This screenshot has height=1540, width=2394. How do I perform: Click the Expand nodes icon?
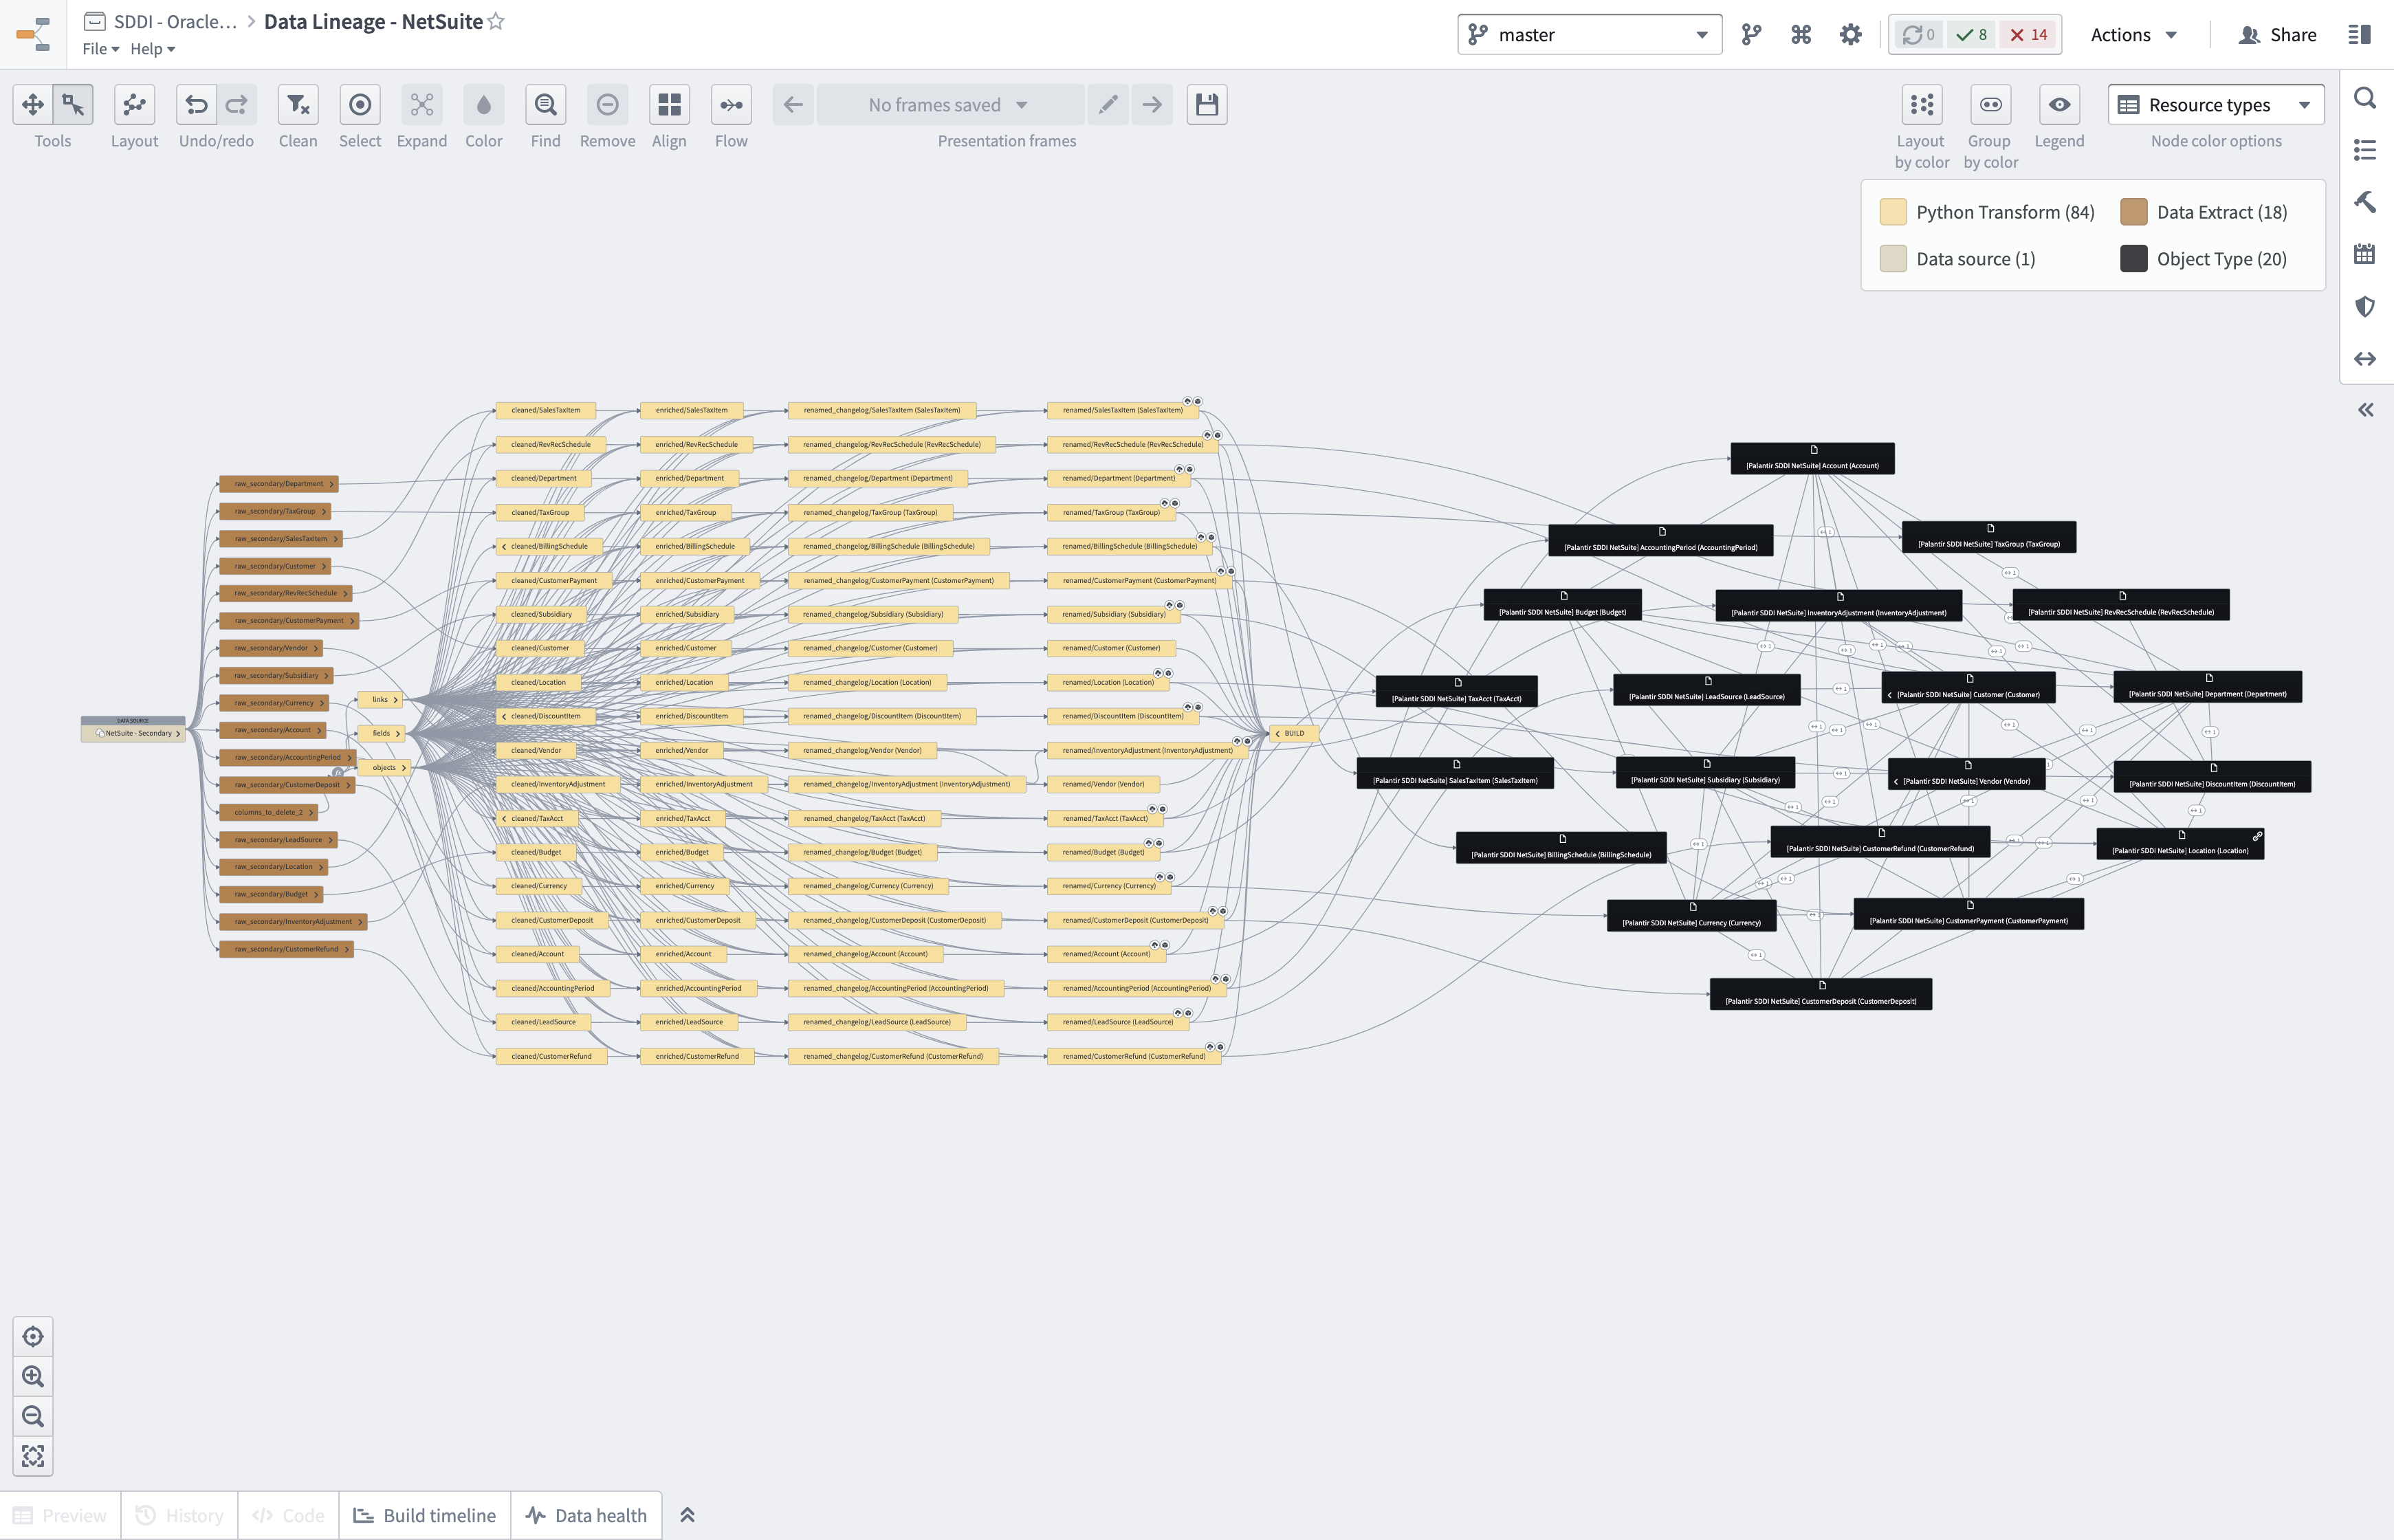(x=422, y=105)
